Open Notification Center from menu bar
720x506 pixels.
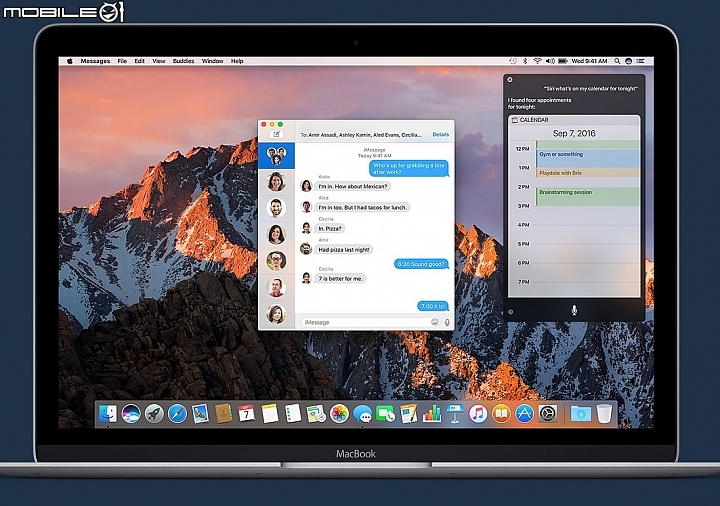641,61
